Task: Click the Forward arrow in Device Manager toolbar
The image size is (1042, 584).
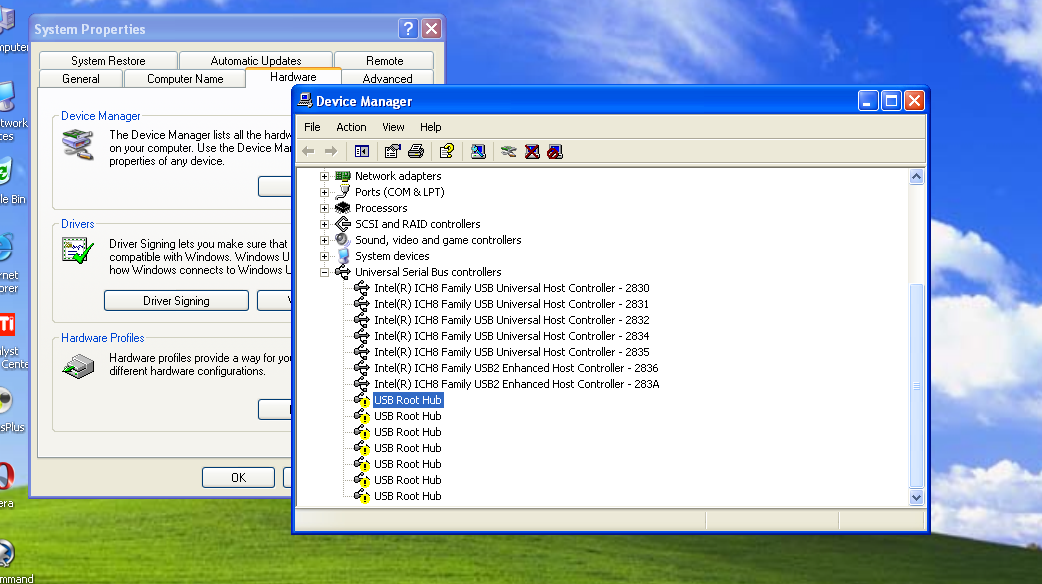Action: tap(331, 151)
